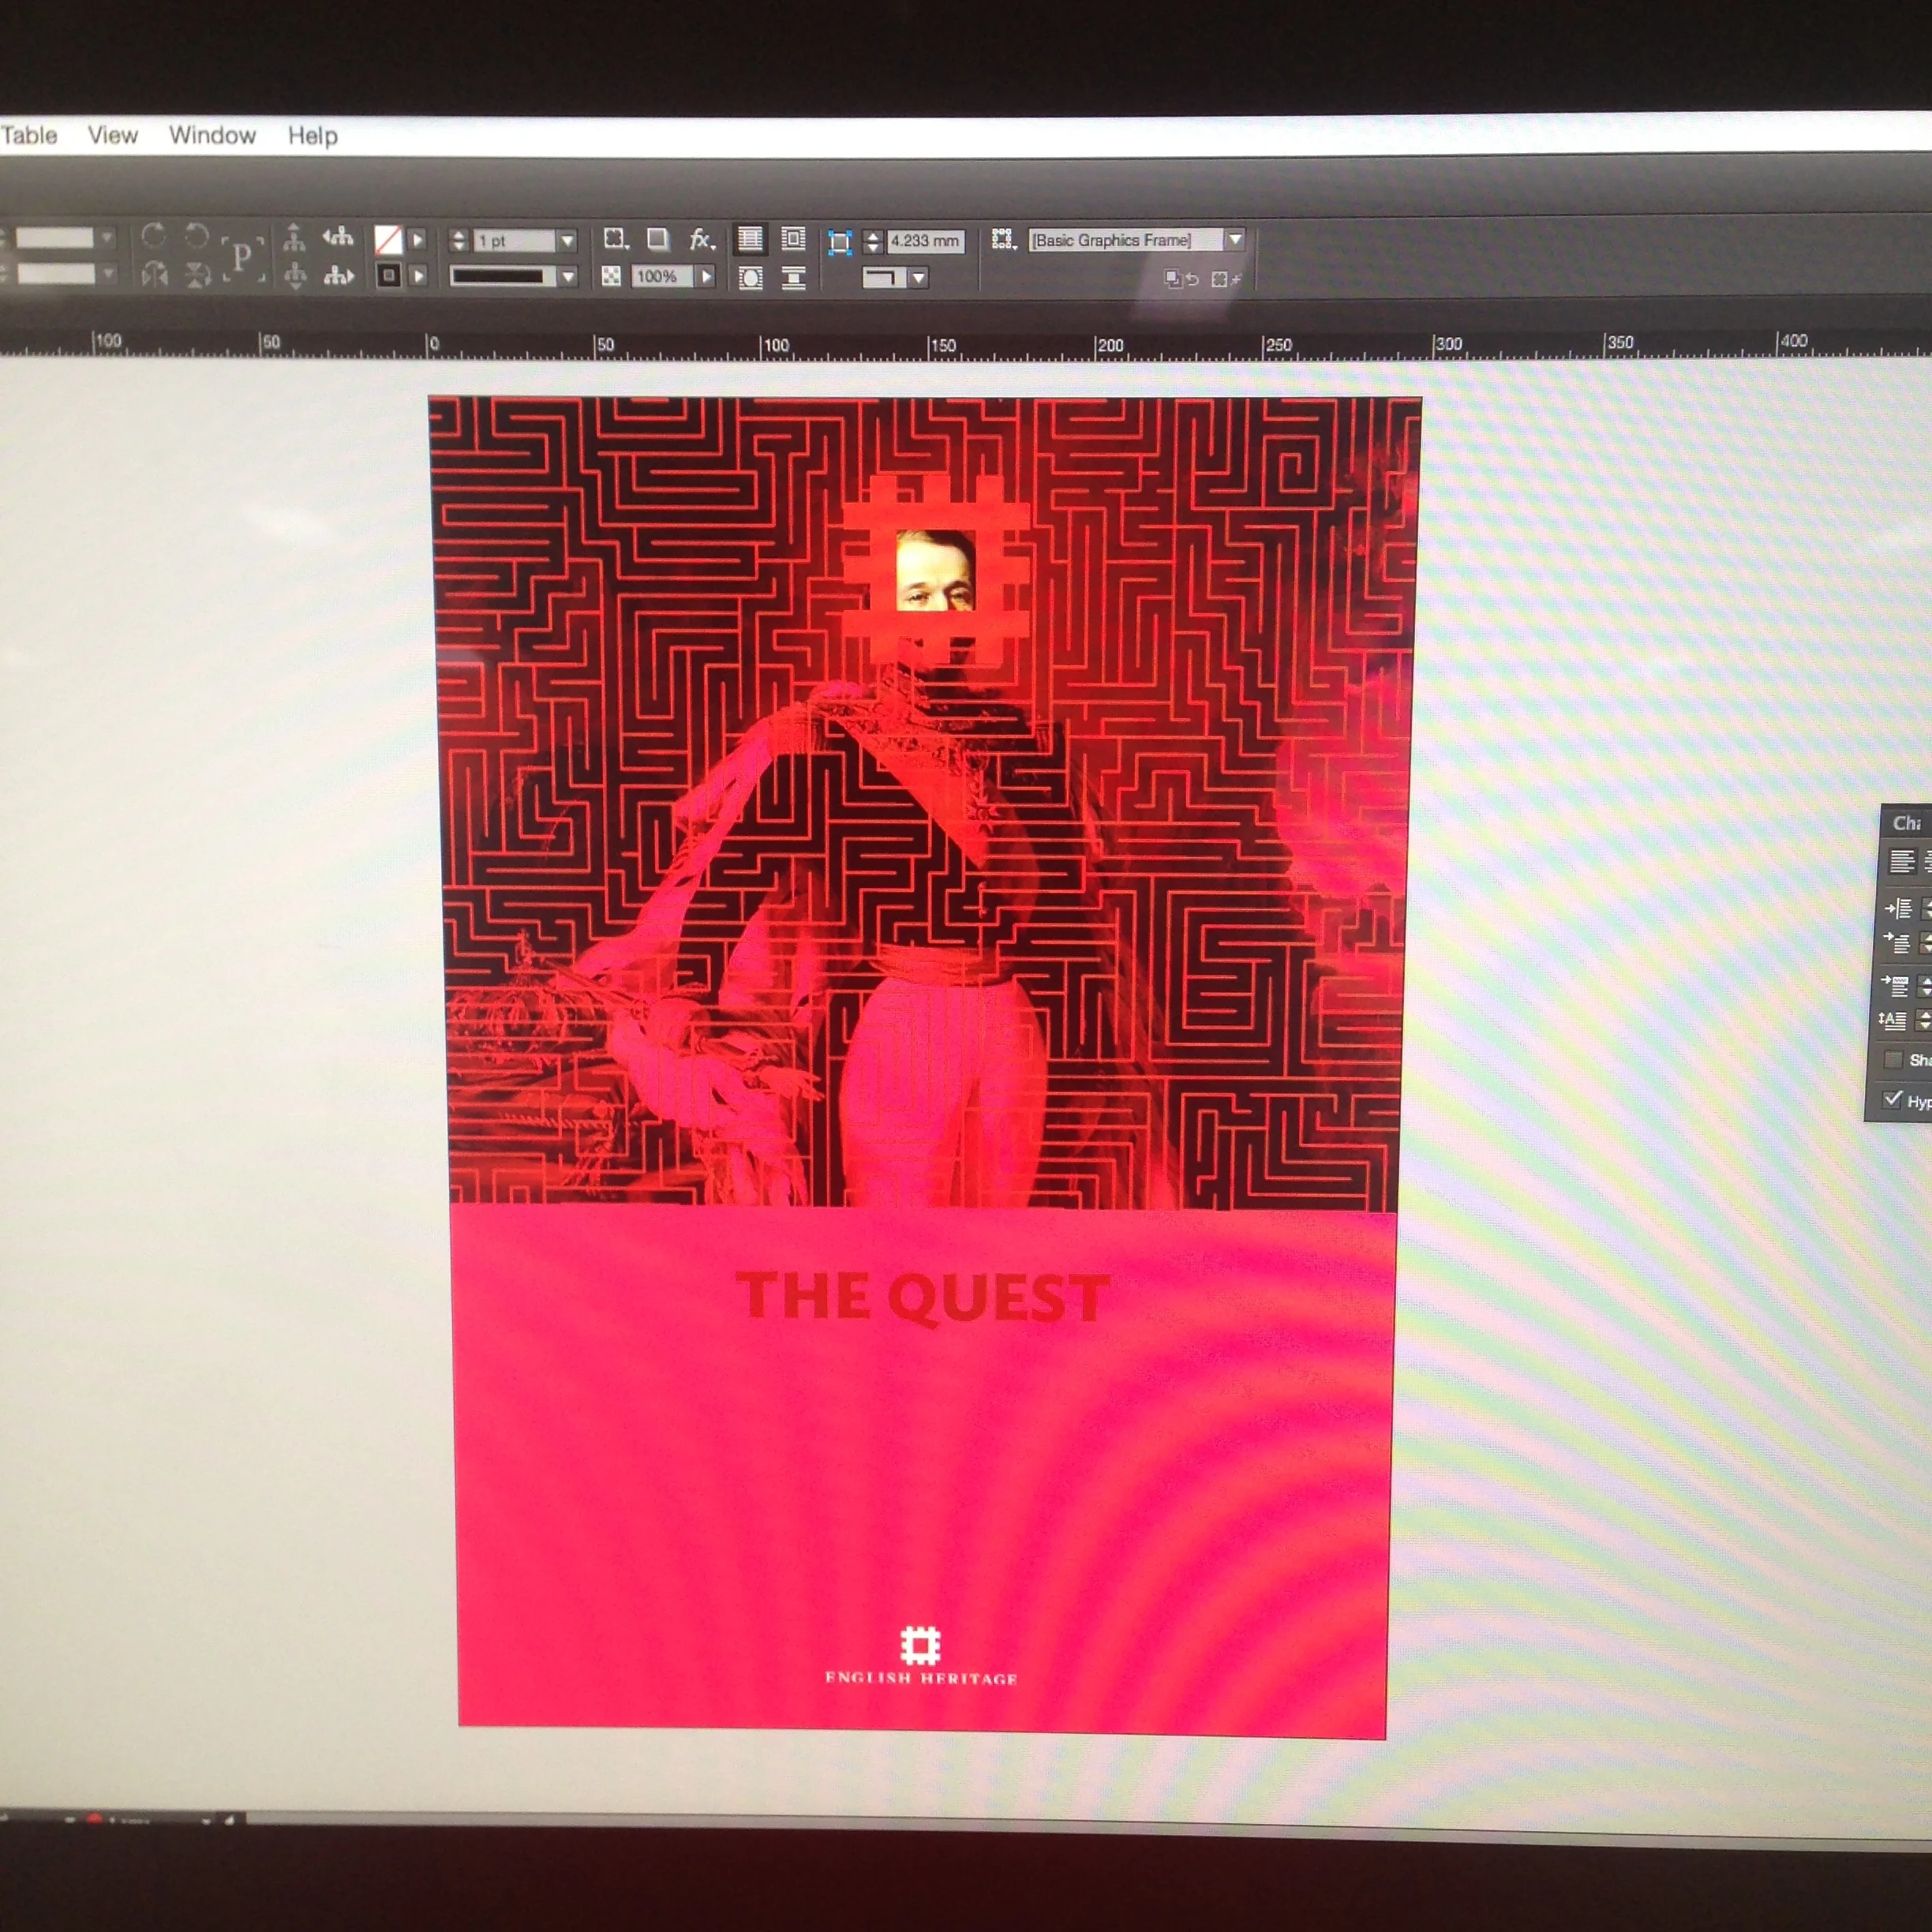
Task: Click the Drop Cap Number of Lines icon
Action: [x=1892, y=1020]
